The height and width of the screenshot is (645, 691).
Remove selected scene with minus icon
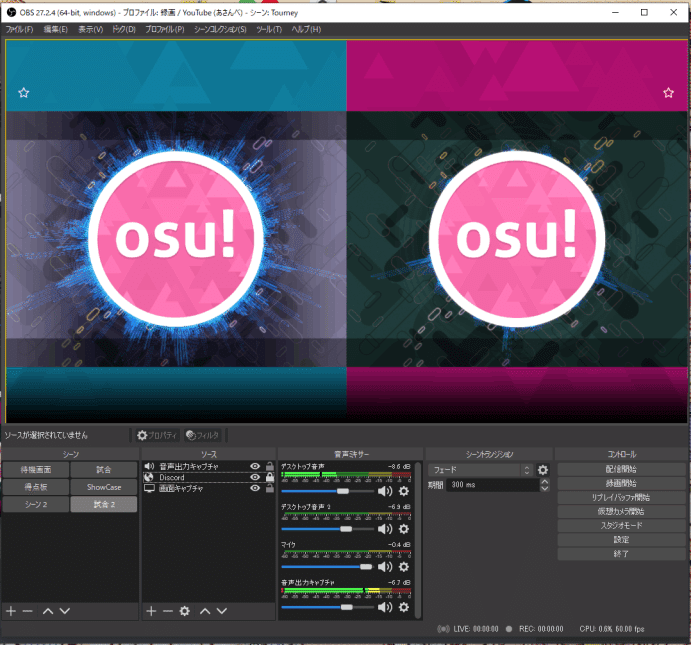[x=28, y=611]
